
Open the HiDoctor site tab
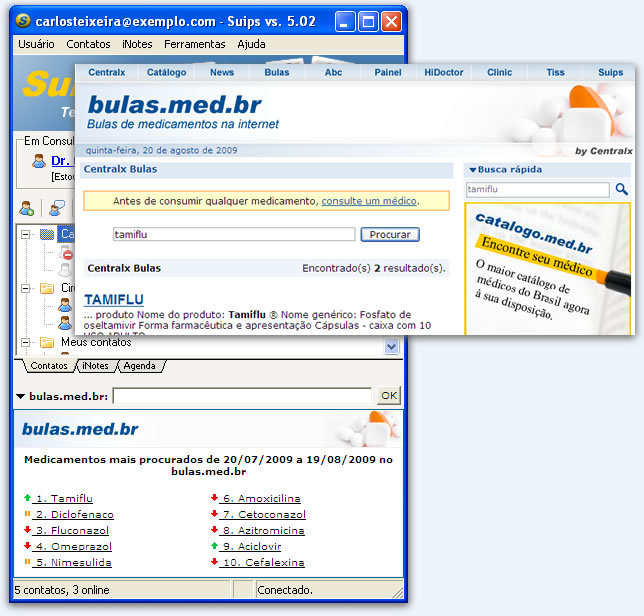444,72
